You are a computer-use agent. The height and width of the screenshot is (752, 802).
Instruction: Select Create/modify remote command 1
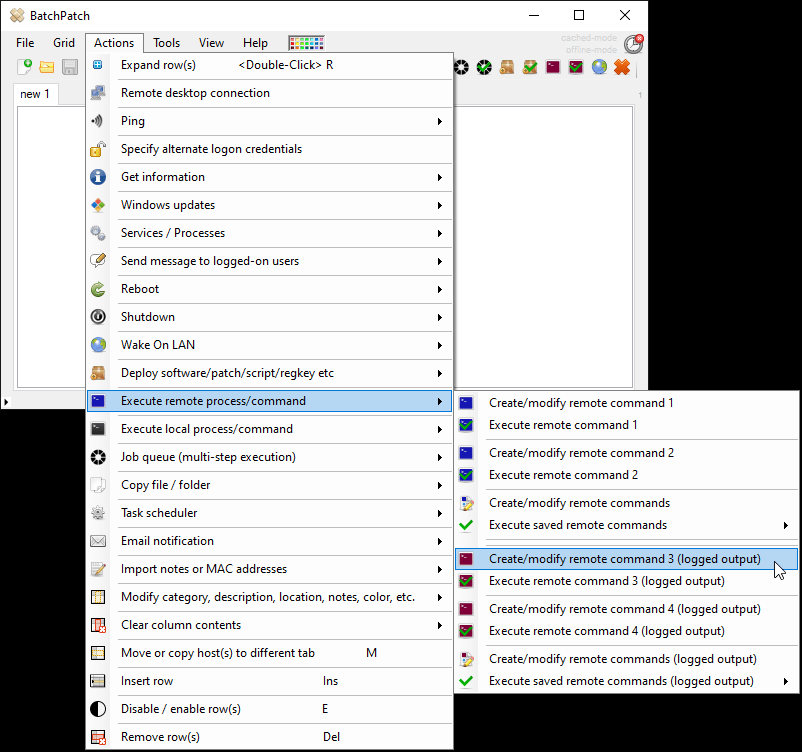(x=626, y=403)
